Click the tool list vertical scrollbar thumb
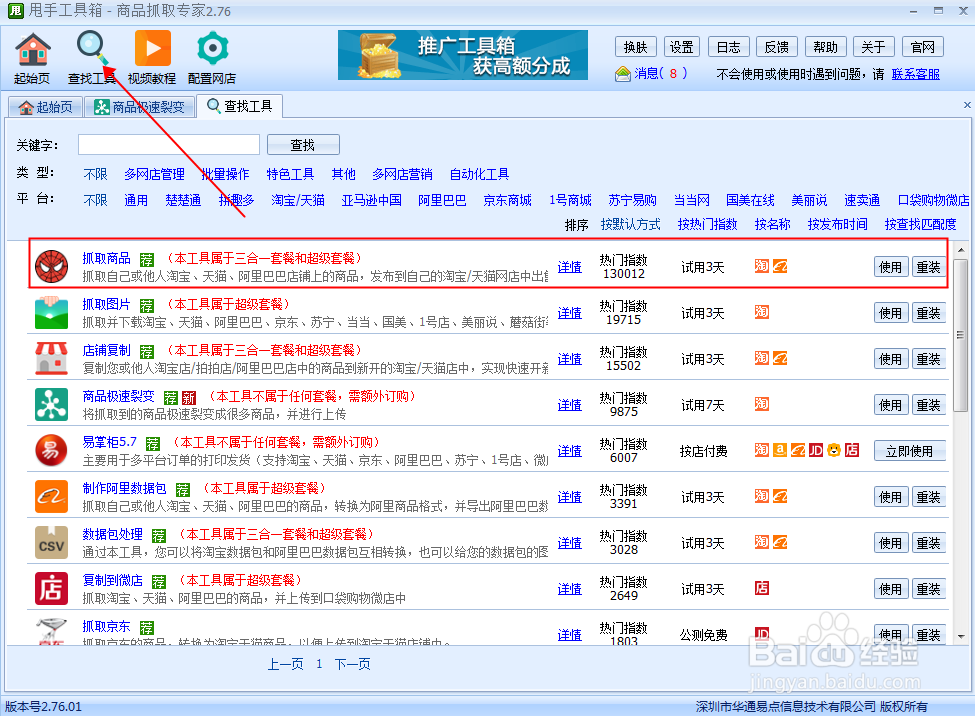The image size is (975, 716). click(961, 335)
